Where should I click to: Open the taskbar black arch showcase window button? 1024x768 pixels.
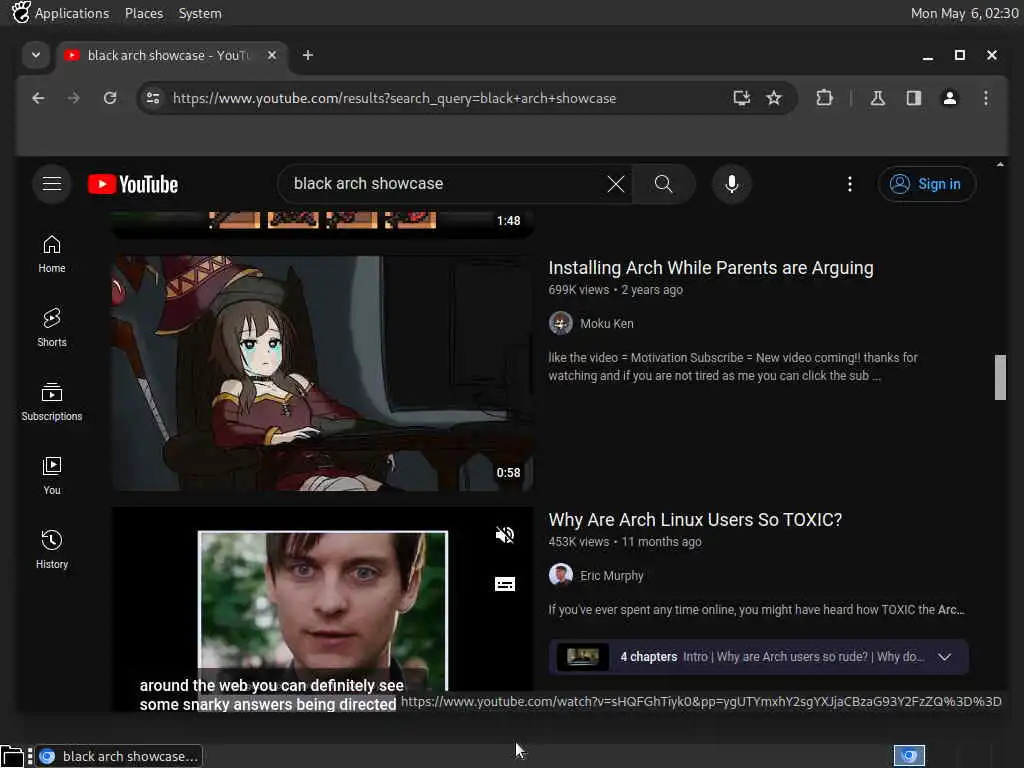coord(119,756)
